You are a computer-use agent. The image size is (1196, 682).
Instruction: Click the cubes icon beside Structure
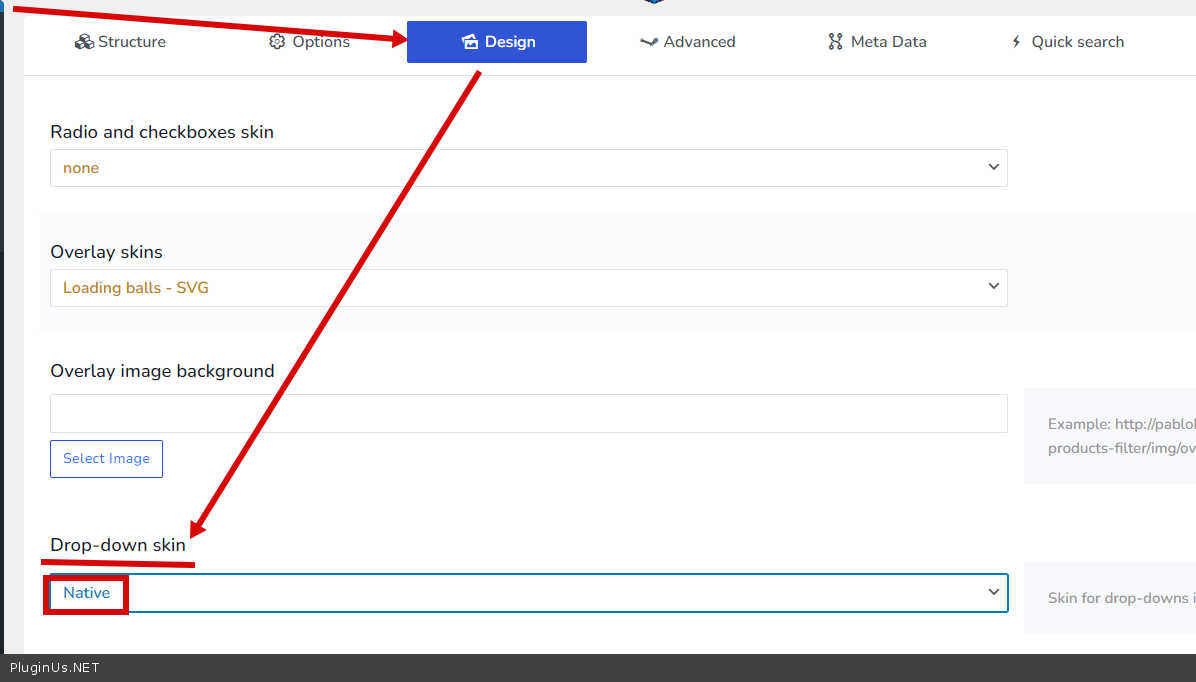84,42
